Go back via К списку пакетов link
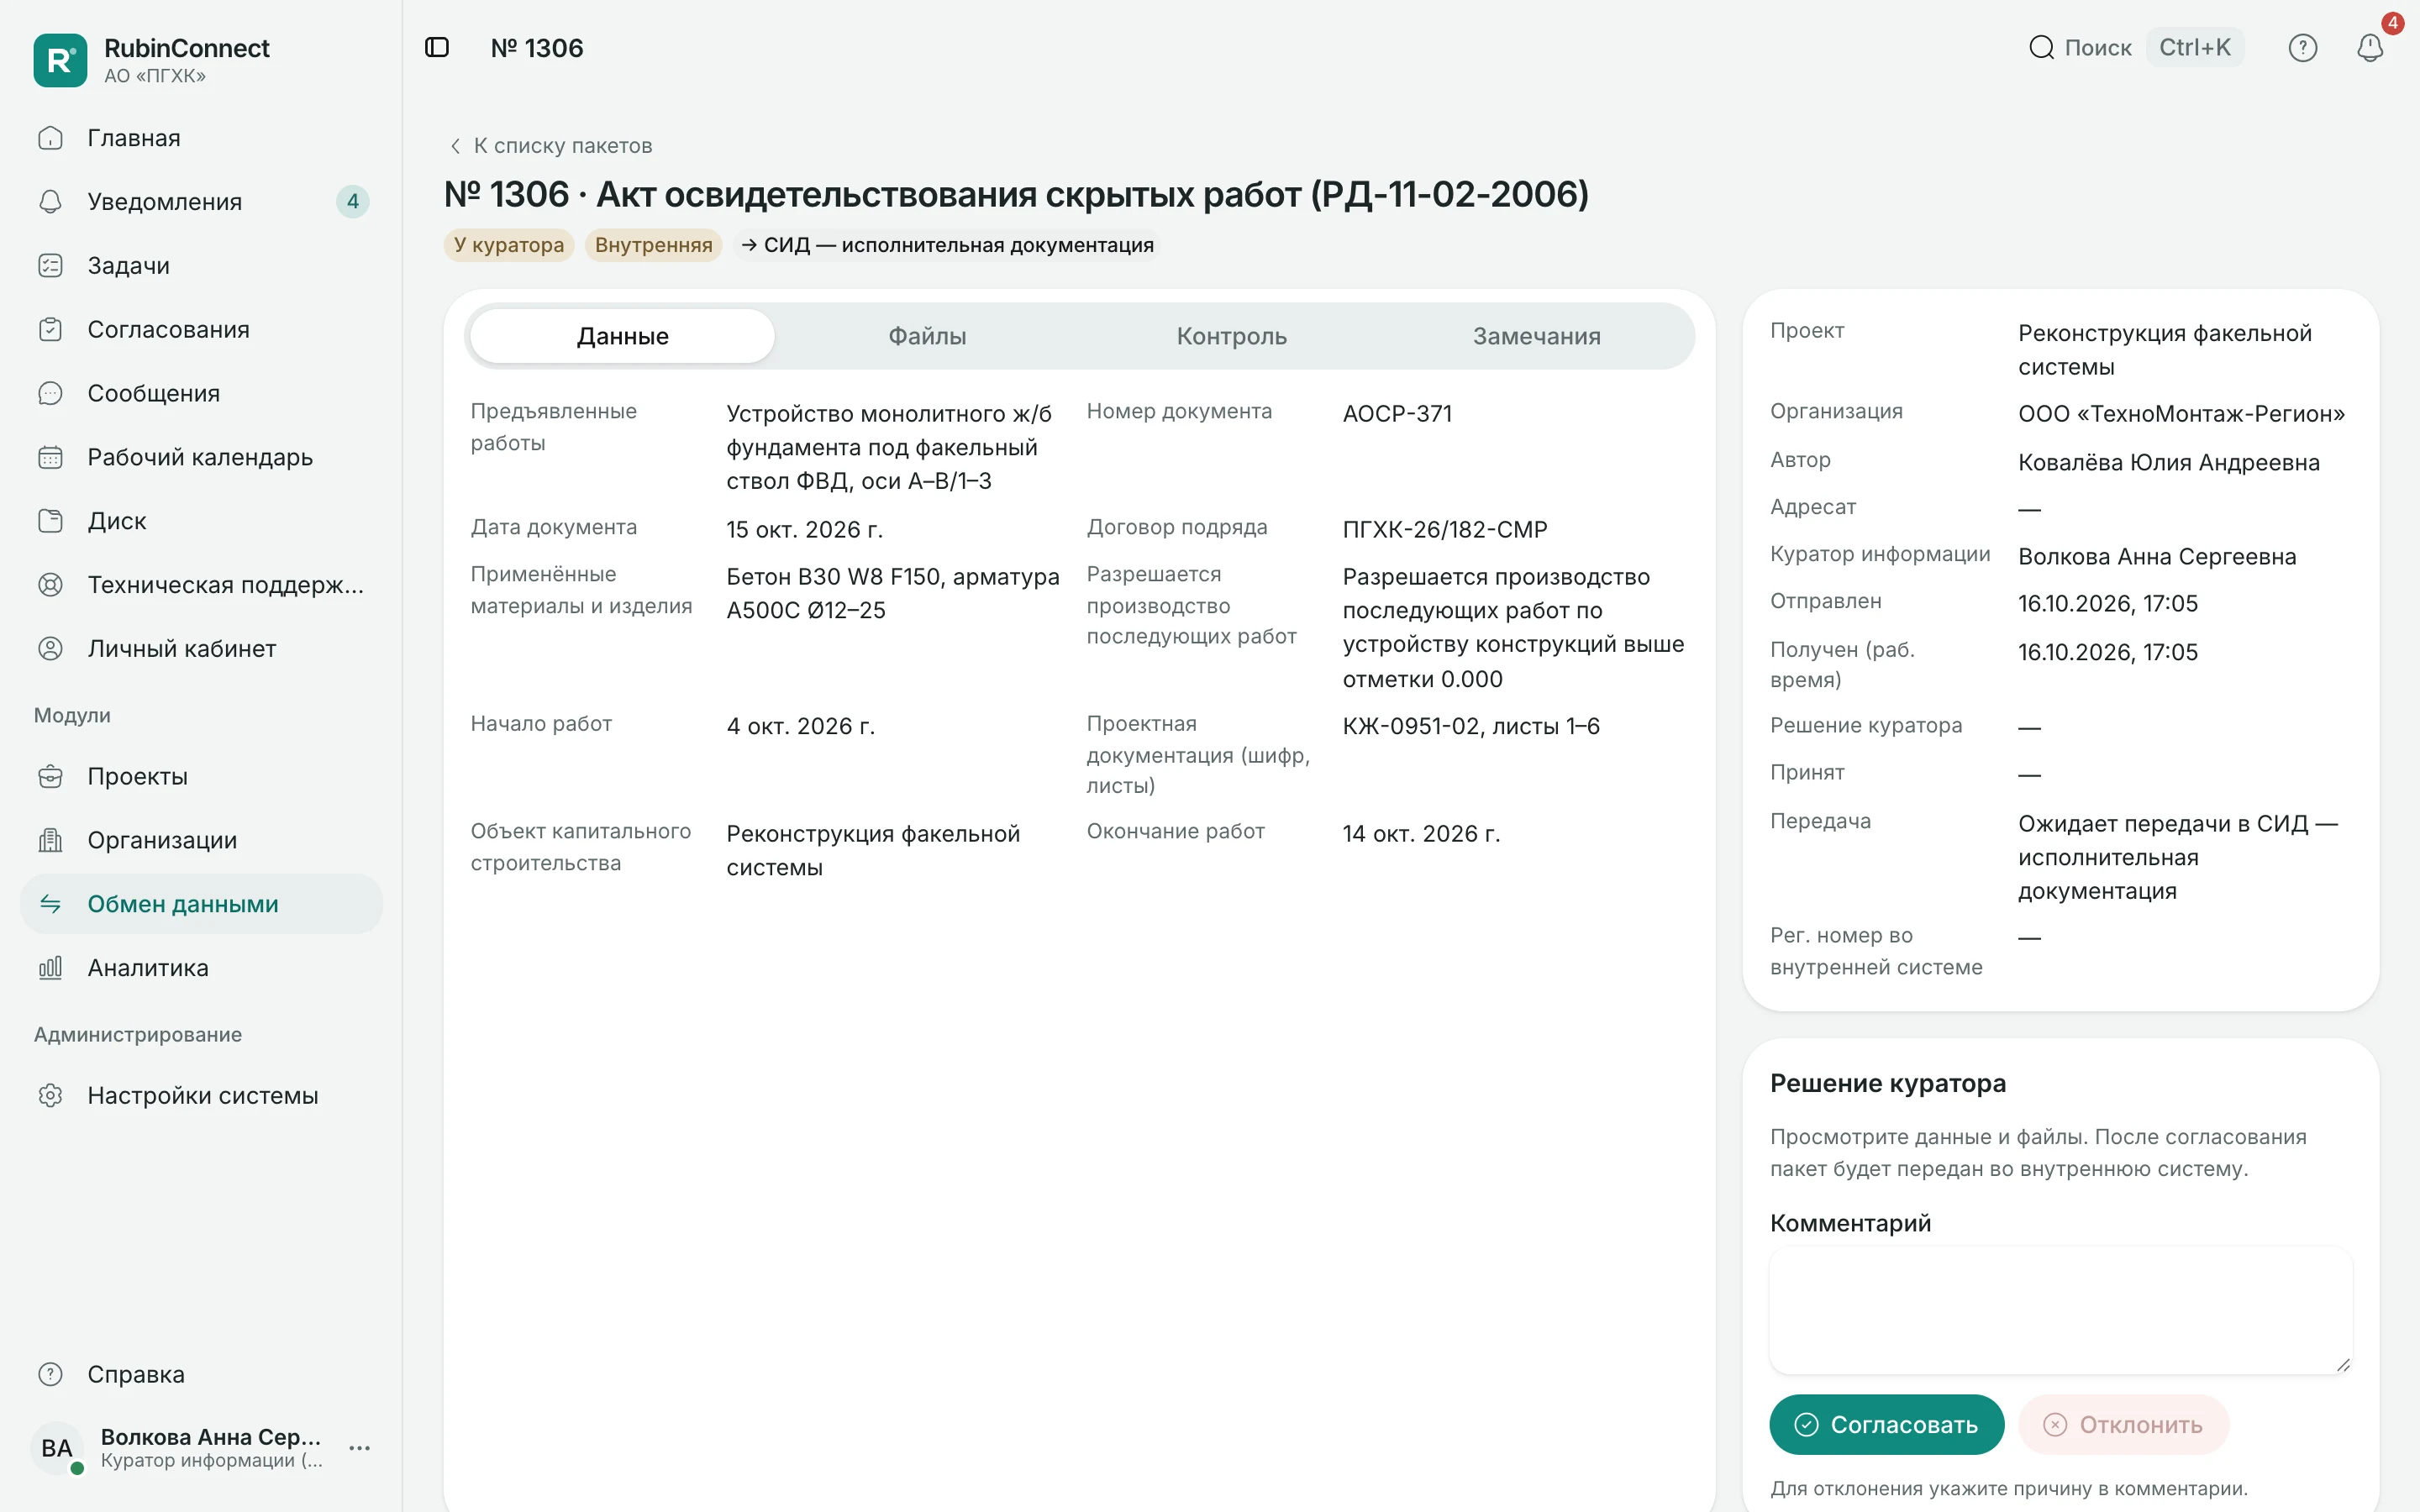Viewport: 2420px width, 1512px height. (550, 146)
